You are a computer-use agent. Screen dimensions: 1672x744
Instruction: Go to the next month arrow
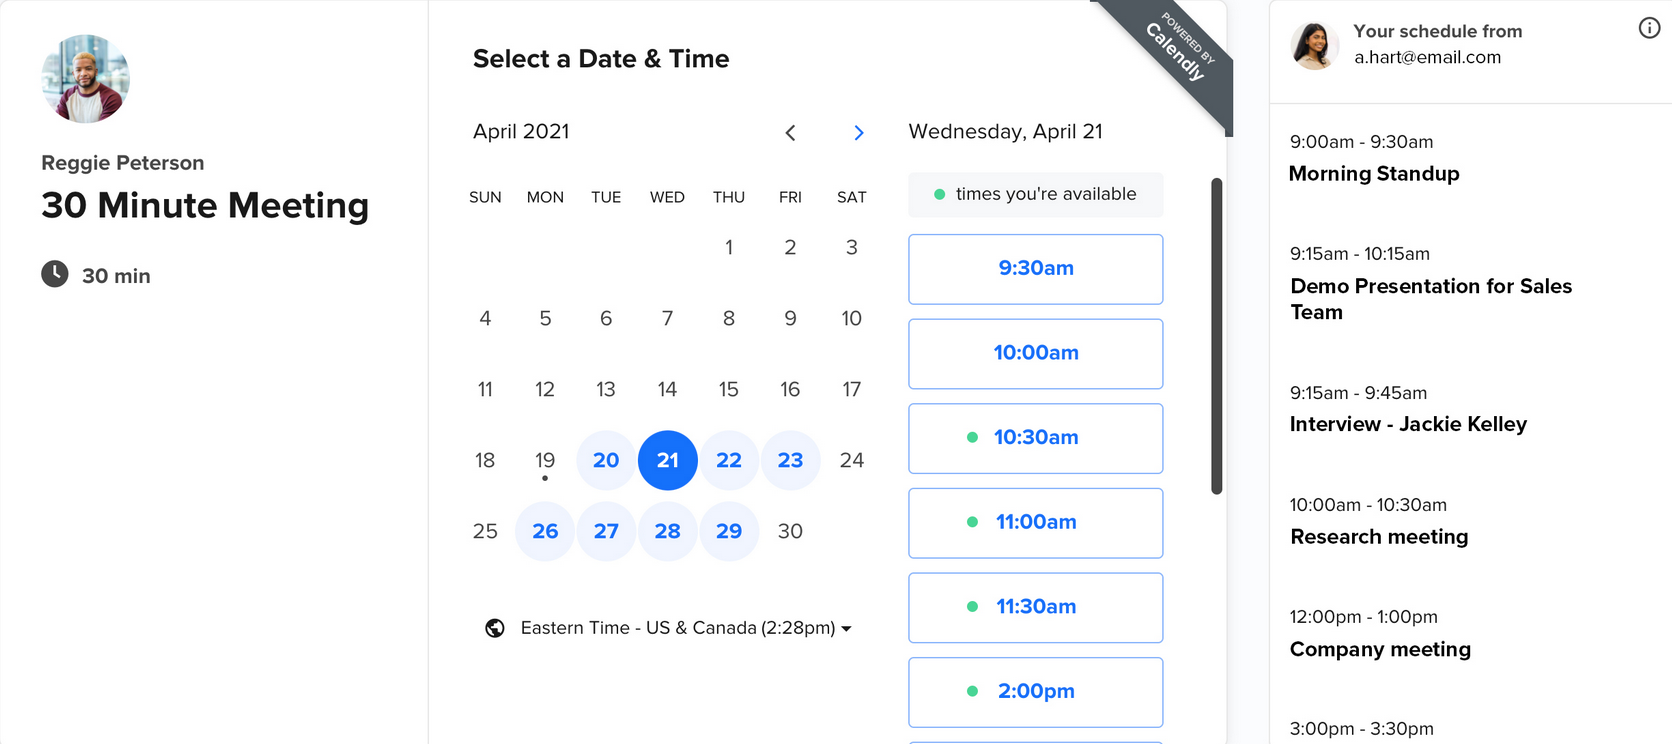click(x=858, y=133)
